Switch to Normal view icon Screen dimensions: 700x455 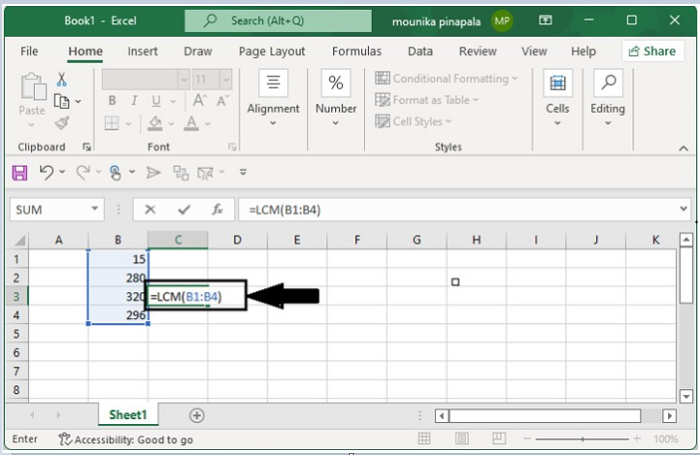(x=424, y=438)
